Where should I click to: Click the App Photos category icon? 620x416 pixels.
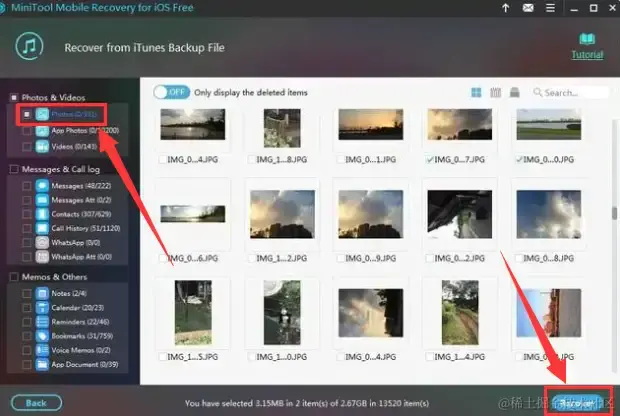[x=42, y=130]
